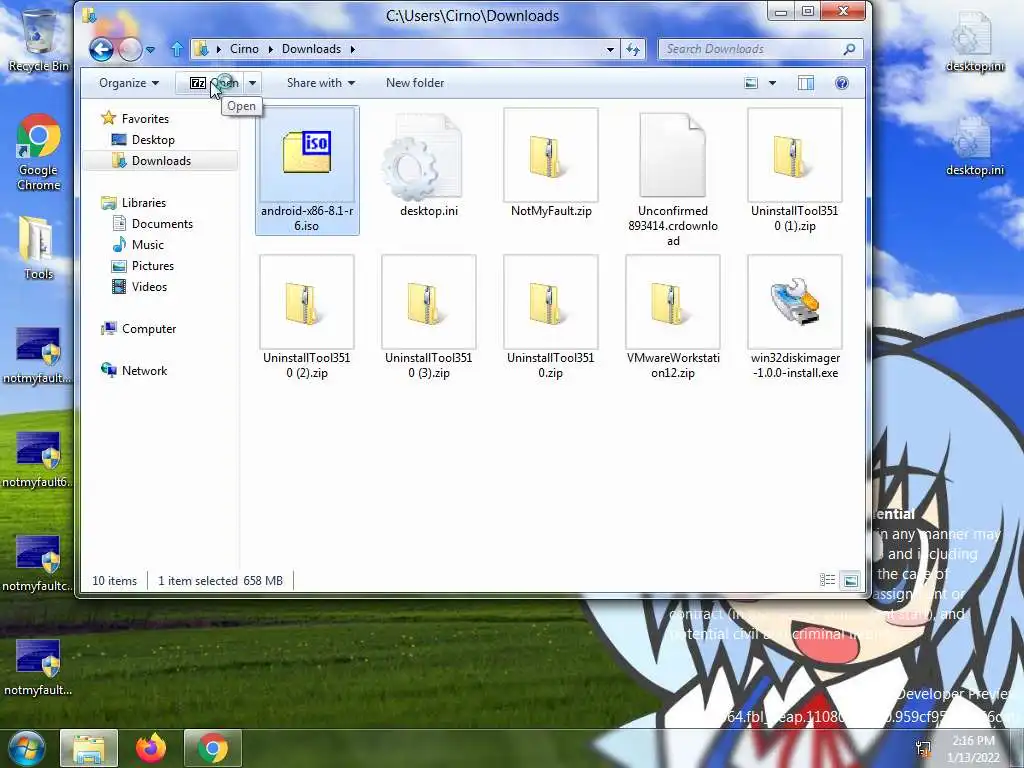This screenshot has width=1024, height=768.
Task: Open Firefox from the taskbar
Action: click(x=151, y=748)
